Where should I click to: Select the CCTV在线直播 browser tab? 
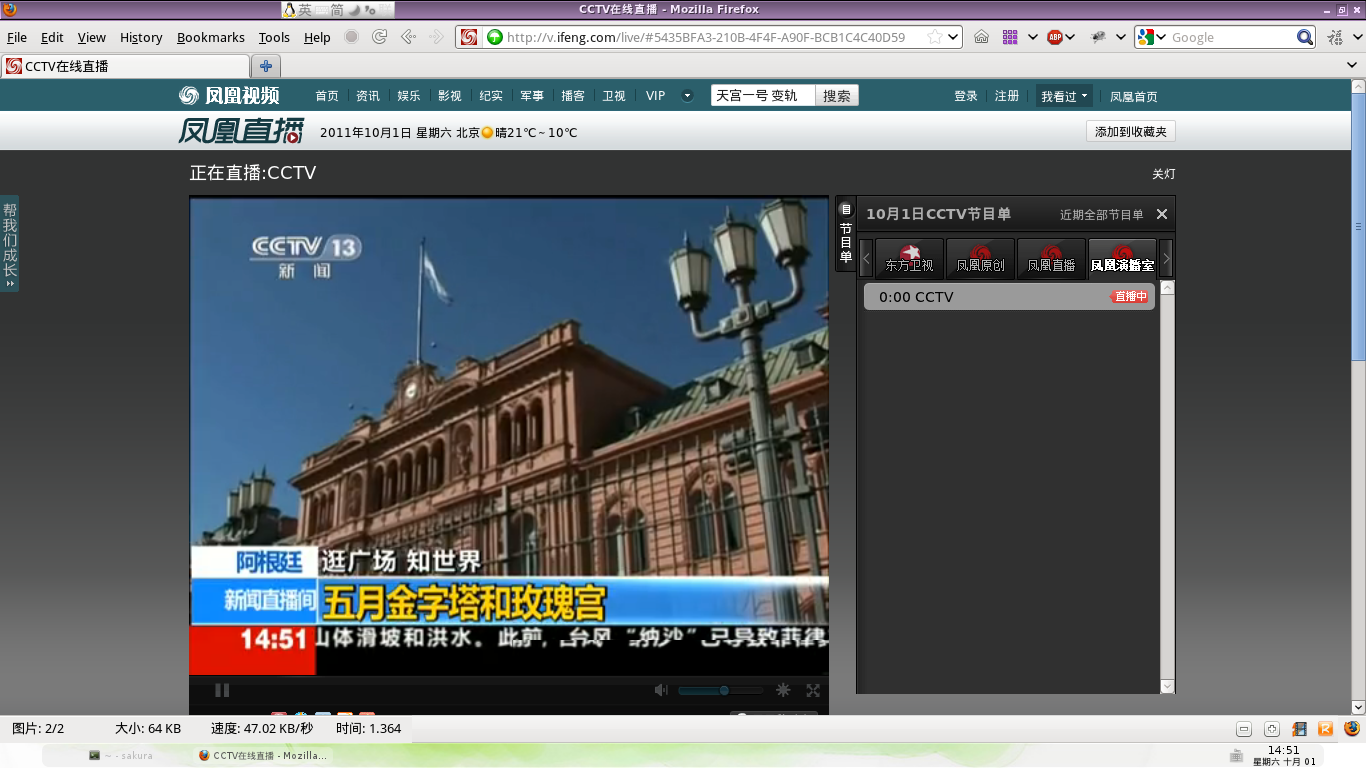pos(126,66)
